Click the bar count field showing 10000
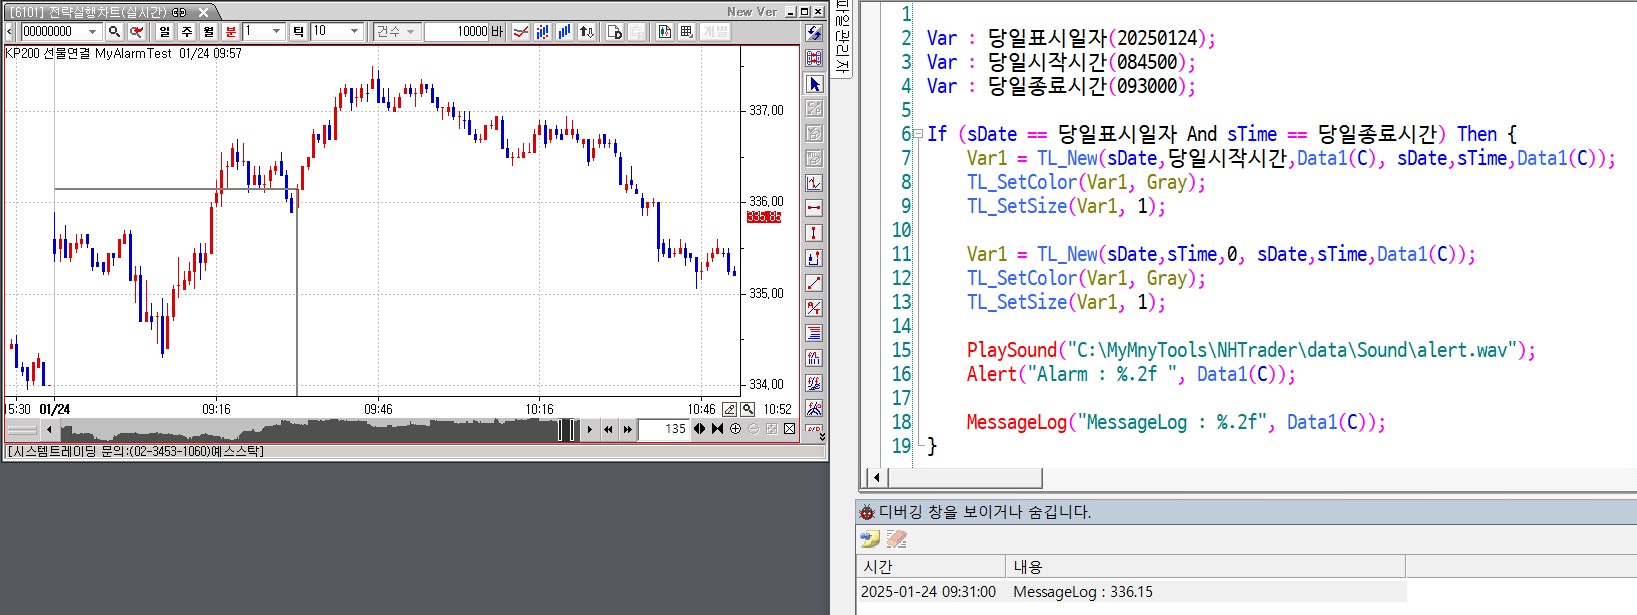Image resolution: width=1637 pixels, height=615 pixels. (456, 32)
